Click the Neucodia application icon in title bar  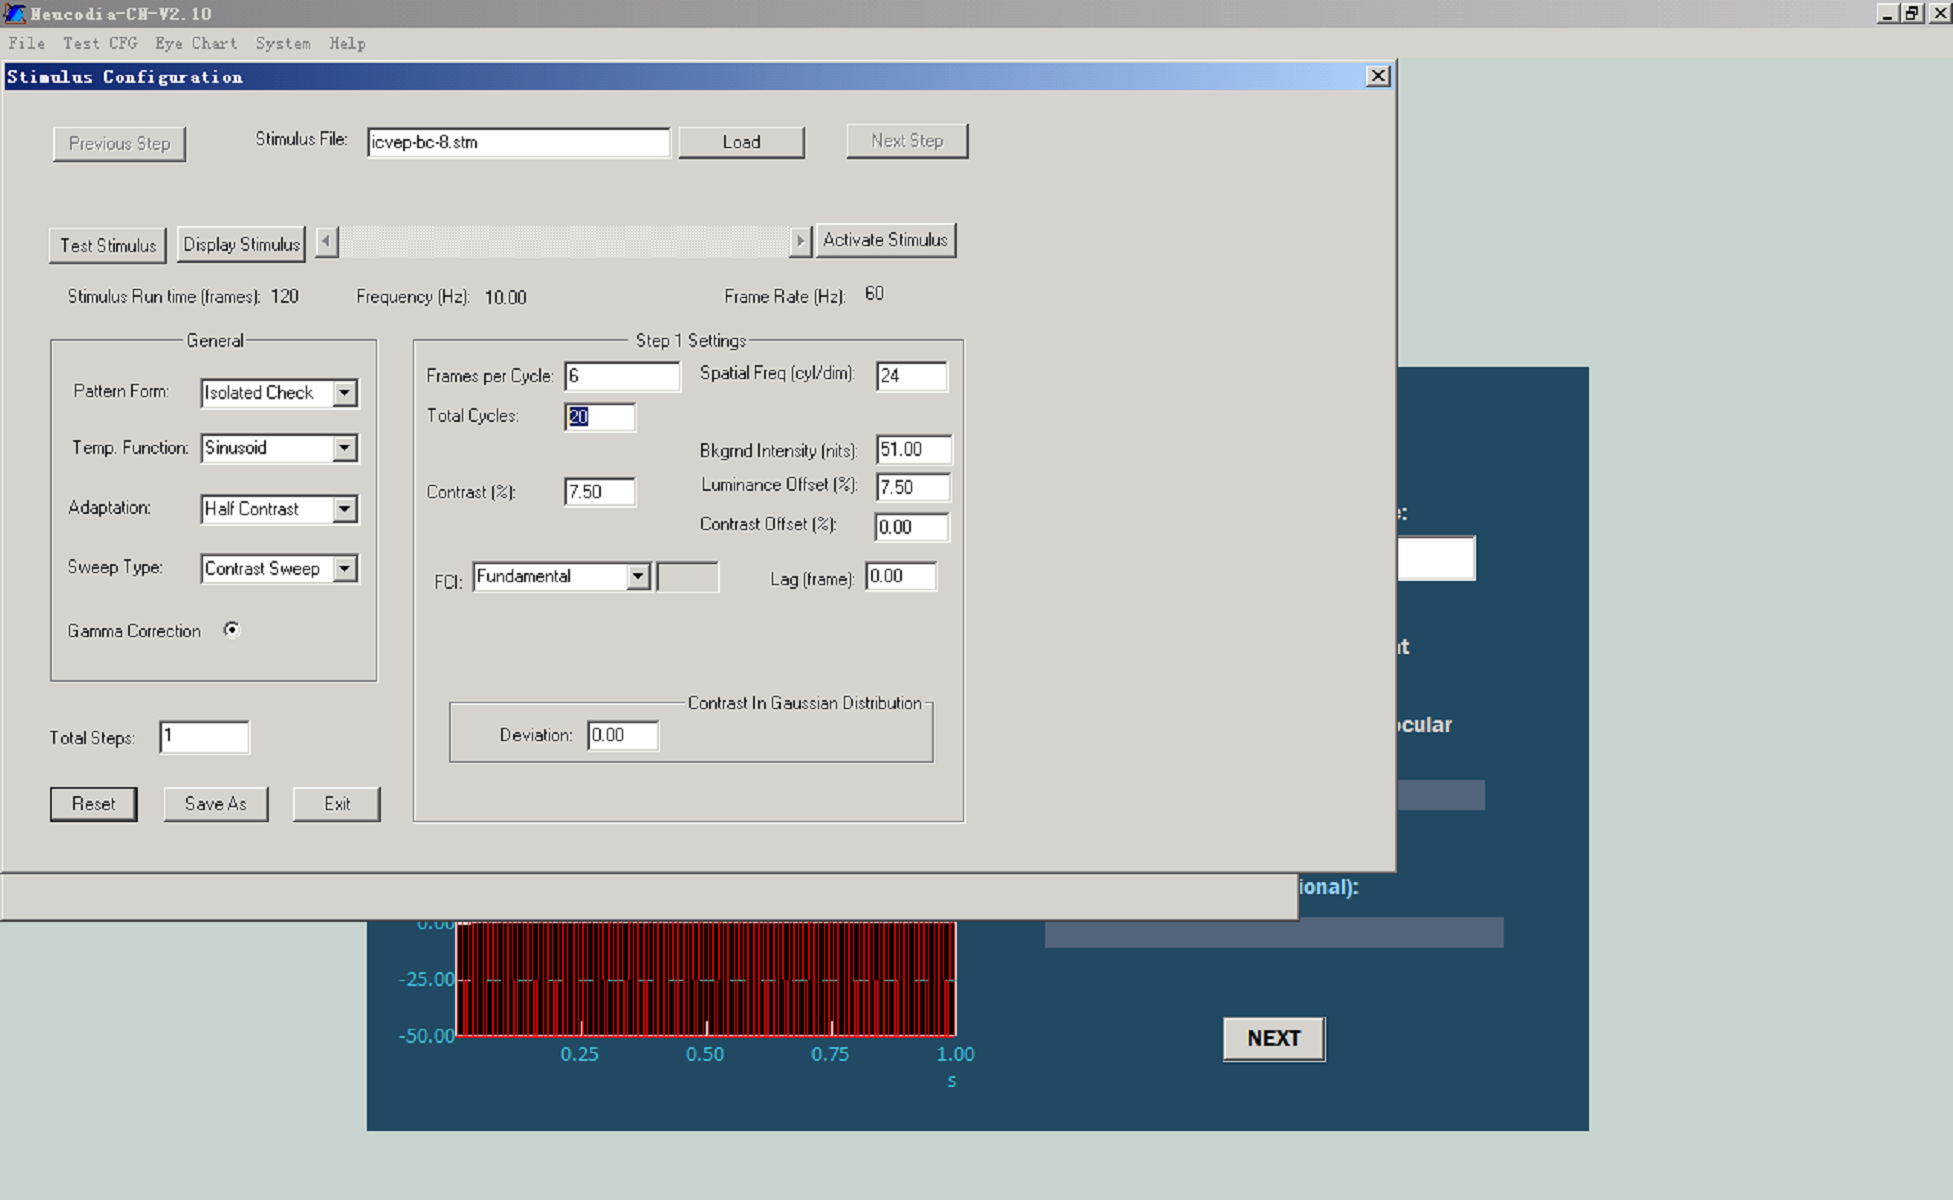pyautogui.click(x=14, y=13)
